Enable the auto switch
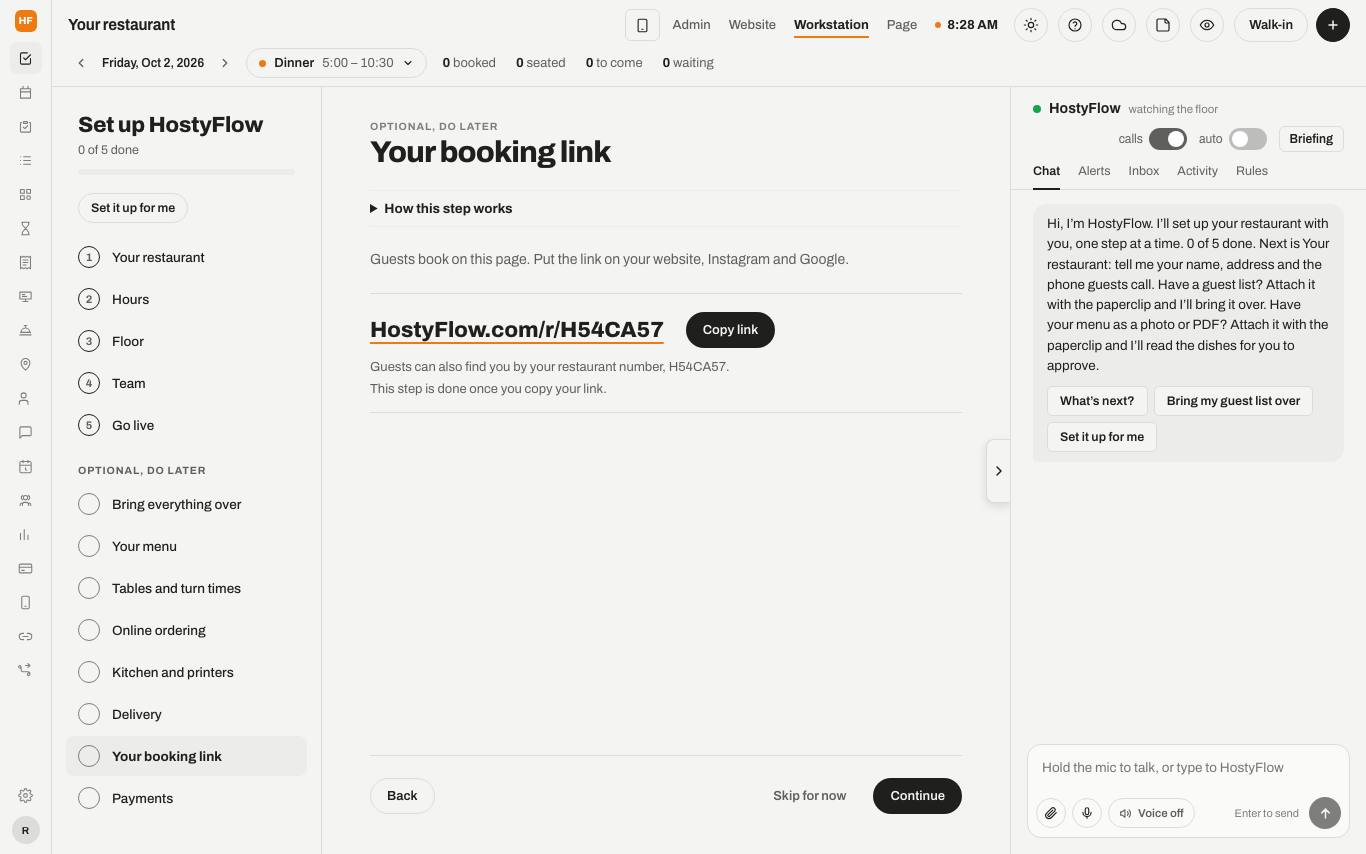The width and height of the screenshot is (1366, 854). pyautogui.click(x=1248, y=139)
